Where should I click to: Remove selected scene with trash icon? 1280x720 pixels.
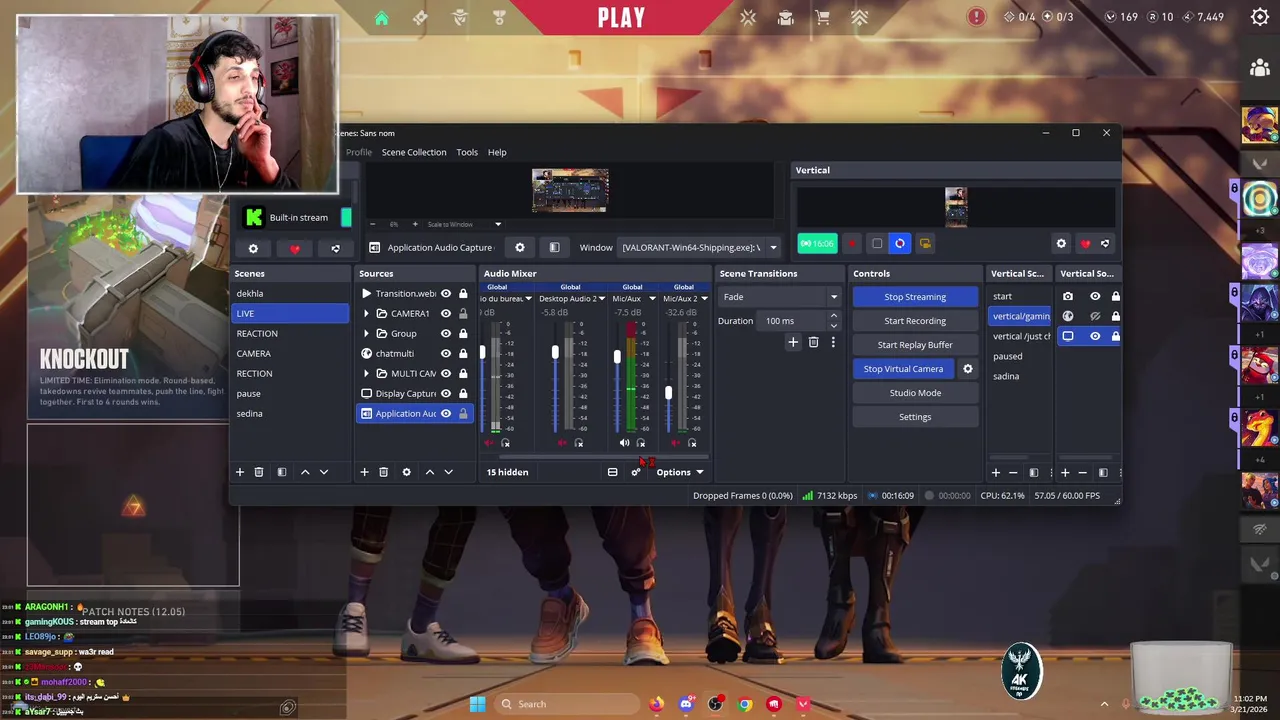[258, 472]
